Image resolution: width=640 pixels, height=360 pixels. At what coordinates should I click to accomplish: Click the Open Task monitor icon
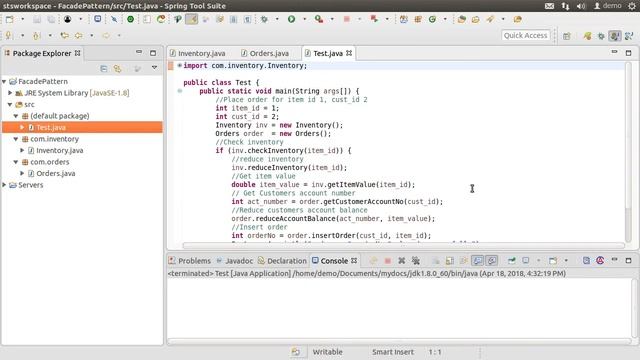tap(98, 19)
